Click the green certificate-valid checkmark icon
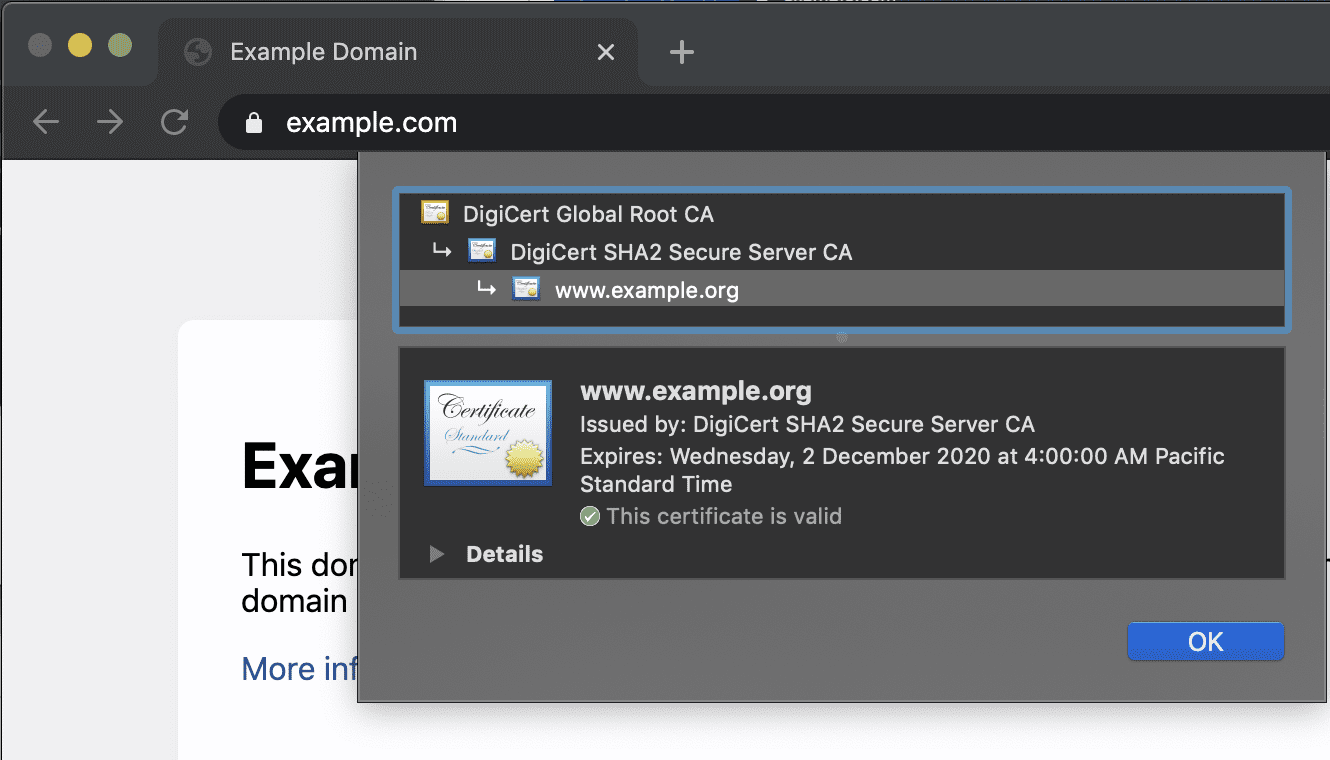This screenshot has height=760, width=1330. click(590, 516)
